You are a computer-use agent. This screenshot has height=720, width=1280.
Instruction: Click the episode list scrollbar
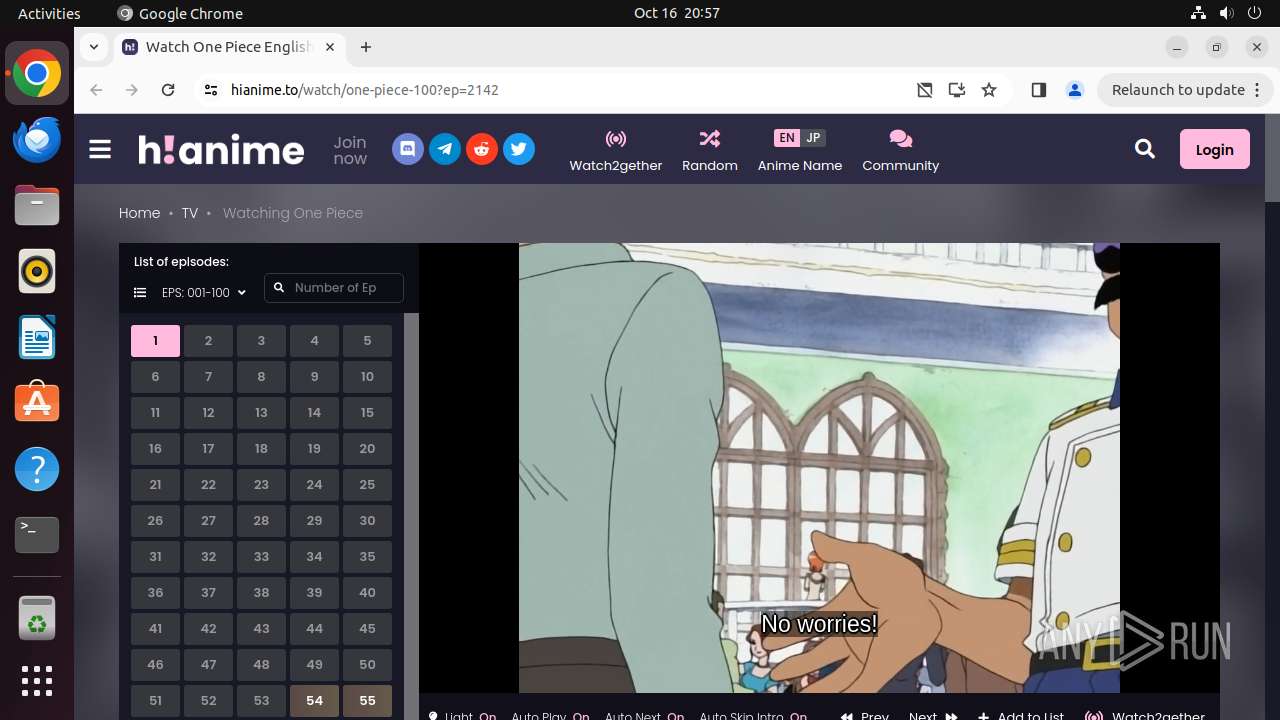pyautogui.click(x=411, y=516)
